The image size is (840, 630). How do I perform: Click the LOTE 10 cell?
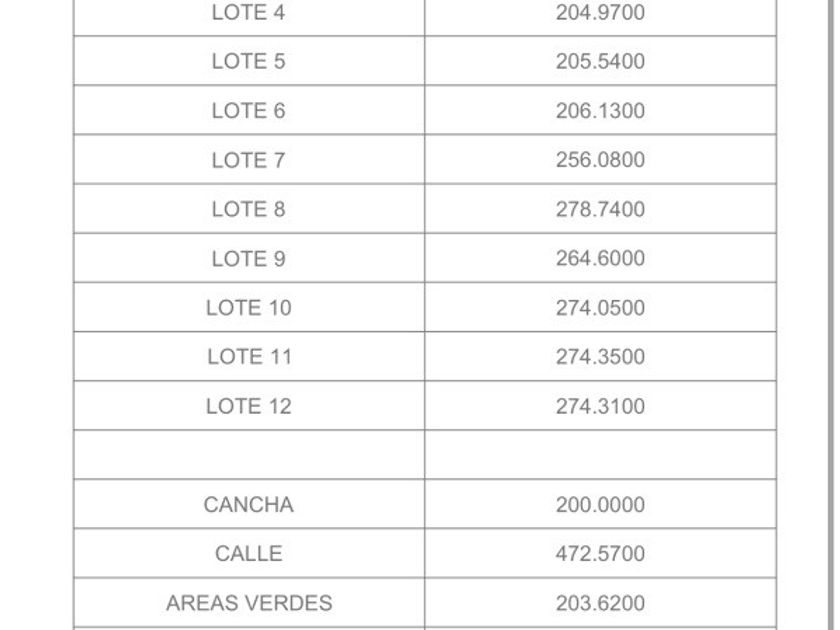(x=248, y=308)
